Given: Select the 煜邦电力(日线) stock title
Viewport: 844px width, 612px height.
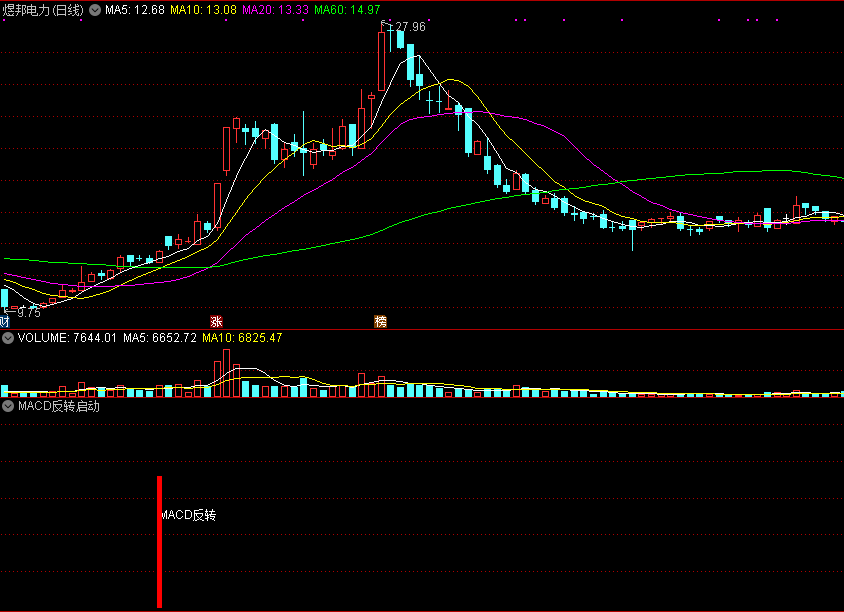Looking at the screenshot, I should [43, 10].
